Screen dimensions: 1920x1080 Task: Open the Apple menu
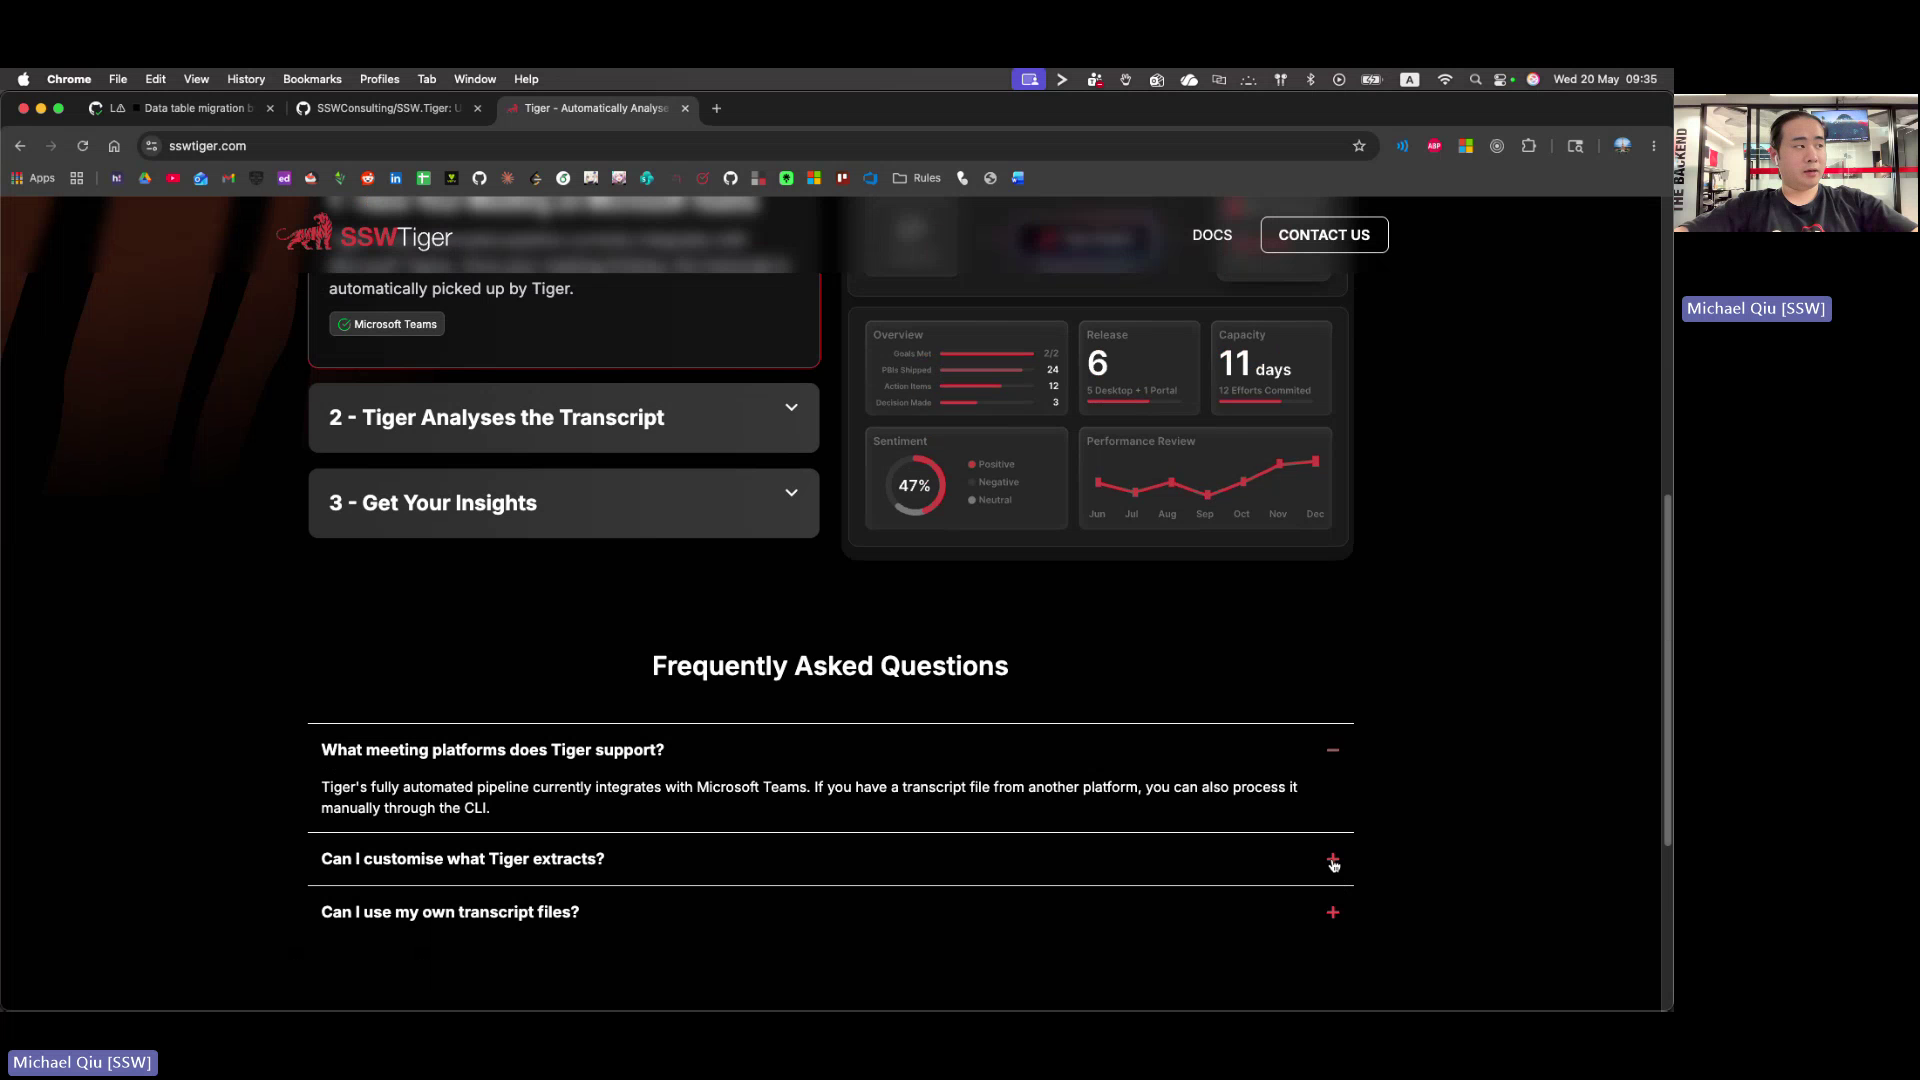point(23,79)
